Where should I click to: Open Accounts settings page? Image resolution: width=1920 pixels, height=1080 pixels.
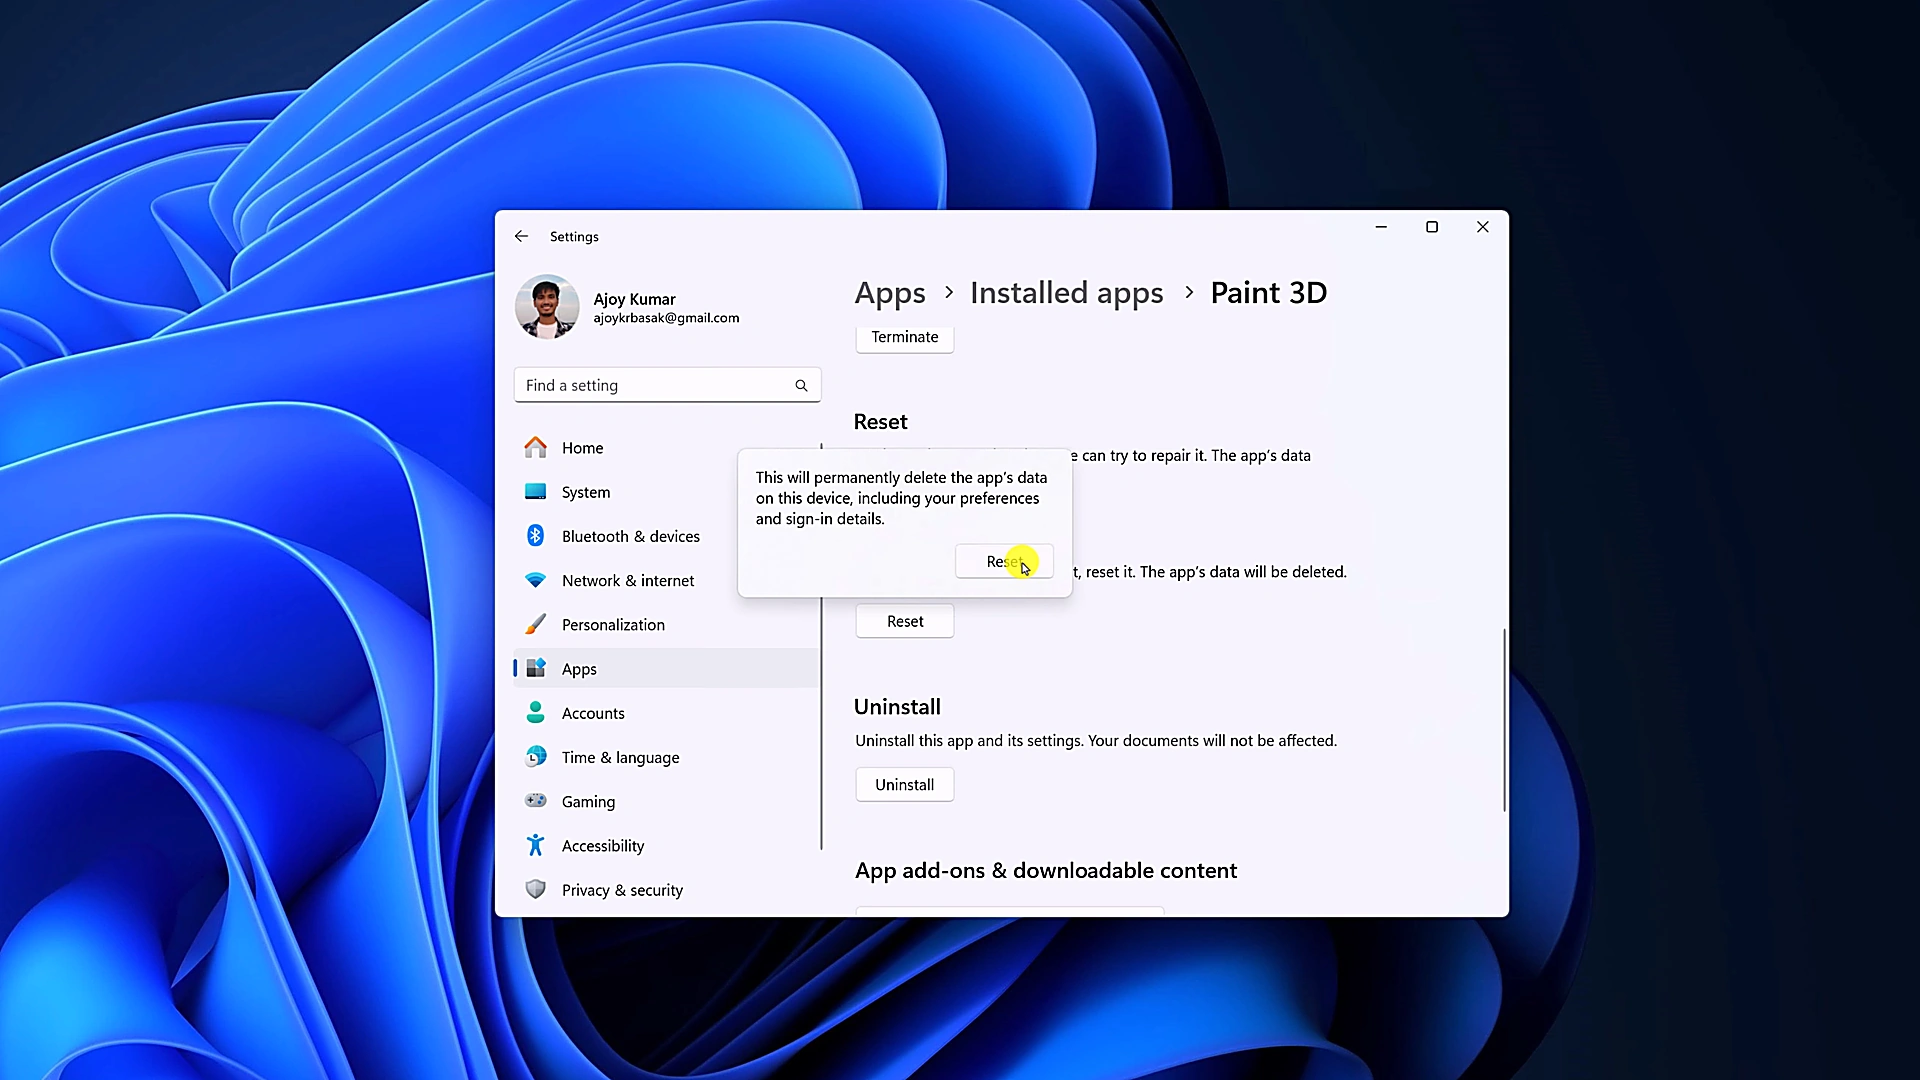click(x=667, y=713)
